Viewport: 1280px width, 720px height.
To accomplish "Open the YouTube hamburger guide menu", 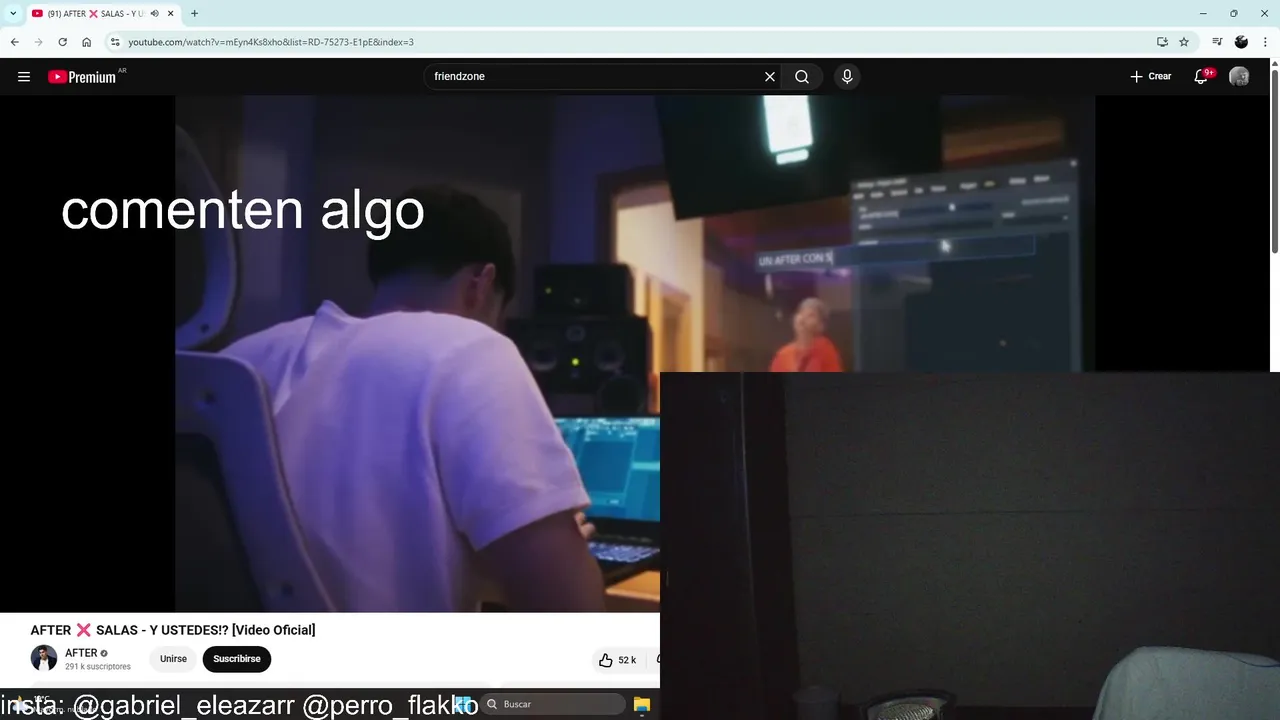I will (x=24, y=77).
